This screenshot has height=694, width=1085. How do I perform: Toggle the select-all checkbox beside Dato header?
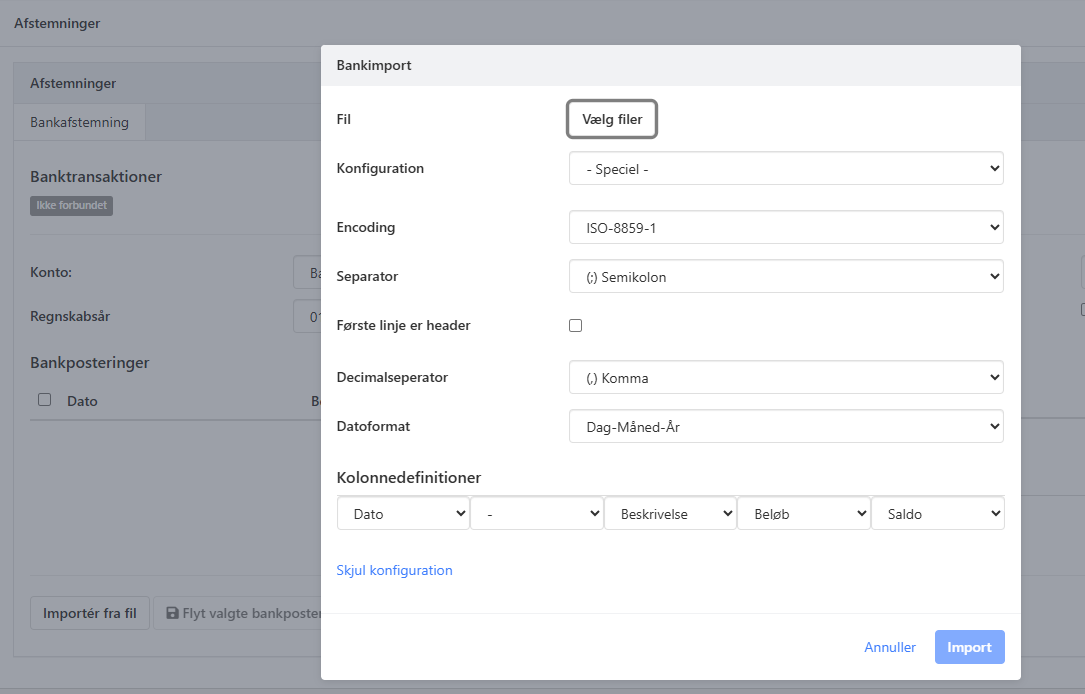[x=44, y=400]
